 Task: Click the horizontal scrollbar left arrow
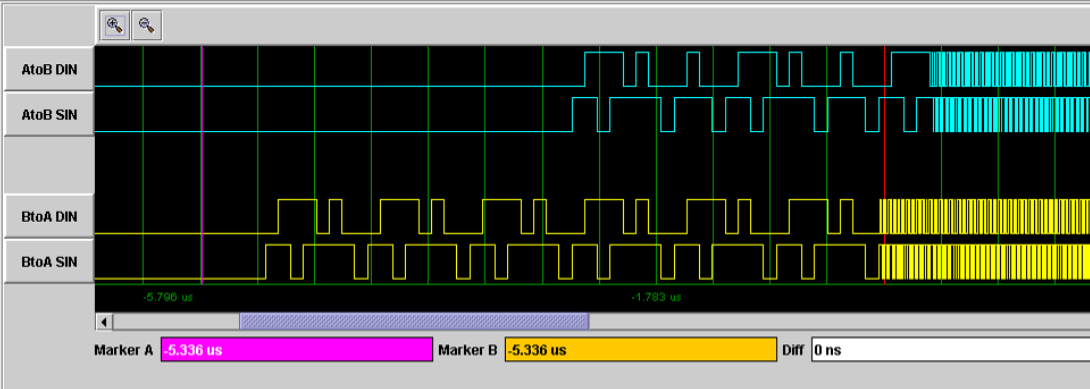104,321
